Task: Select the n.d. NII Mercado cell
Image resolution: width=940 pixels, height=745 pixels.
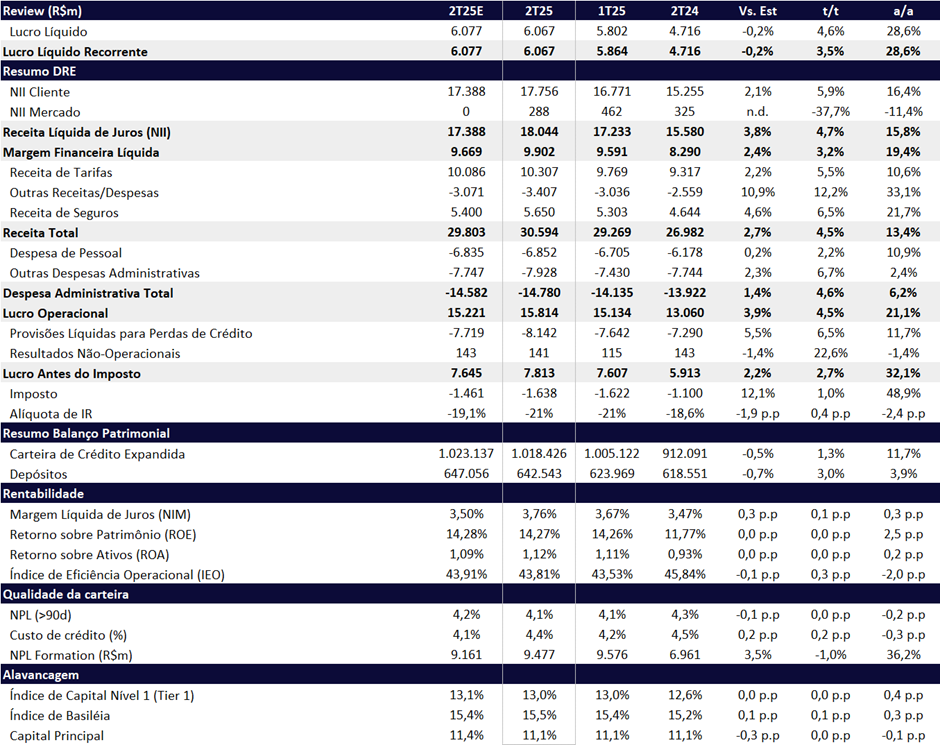Action: point(757,111)
